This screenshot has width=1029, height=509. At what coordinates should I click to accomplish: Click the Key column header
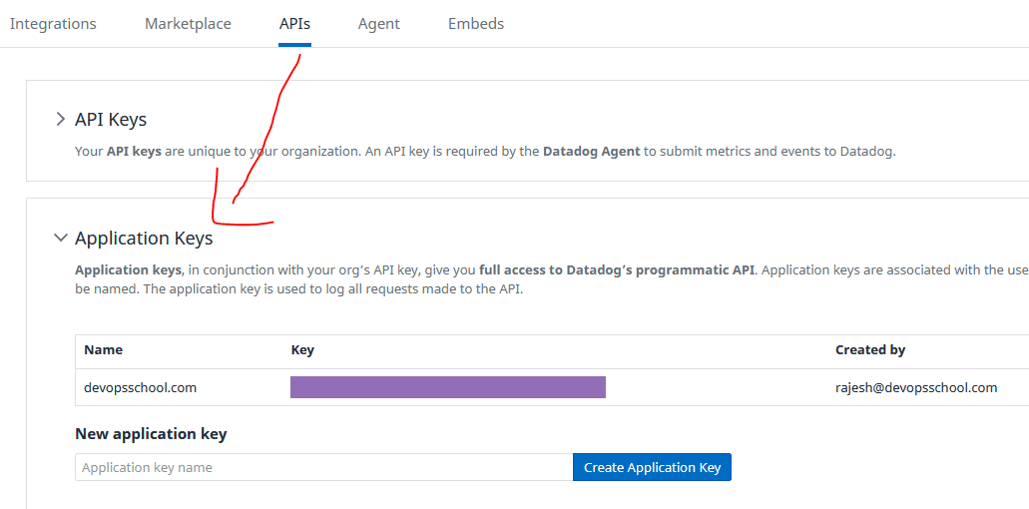coord(302,350)
